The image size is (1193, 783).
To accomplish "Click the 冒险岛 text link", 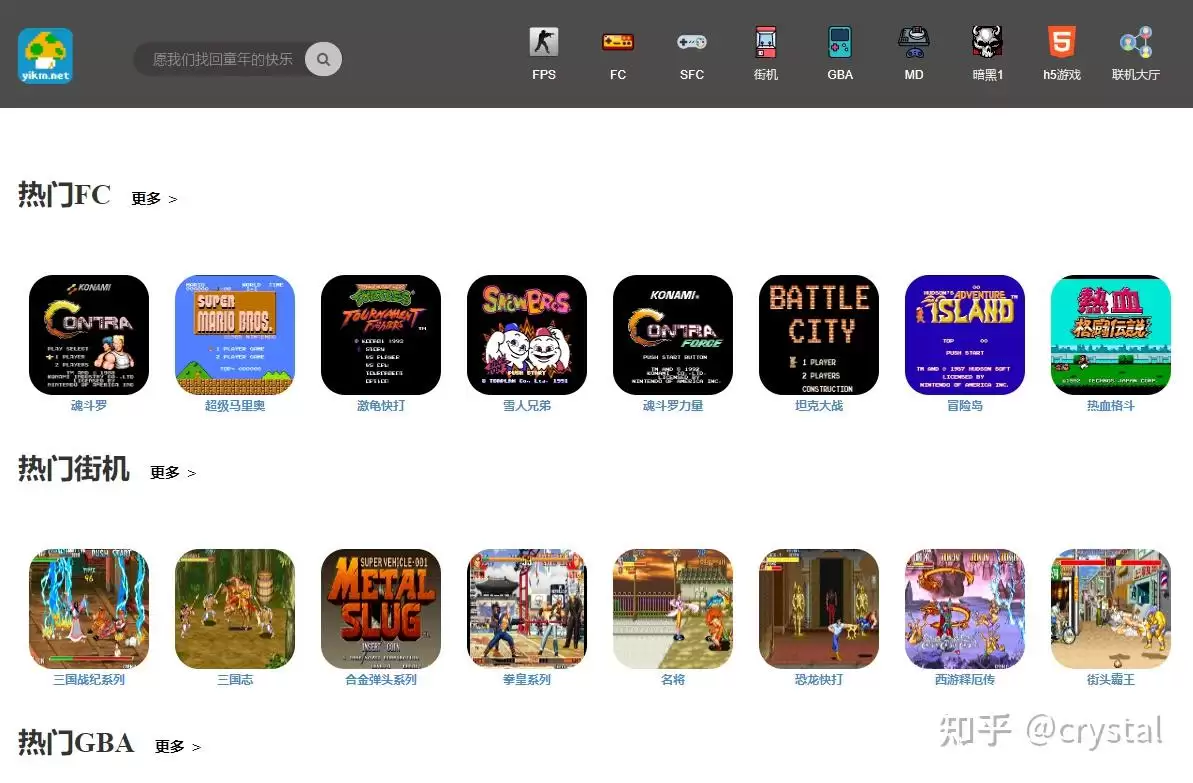I will [x=965, y=406].
